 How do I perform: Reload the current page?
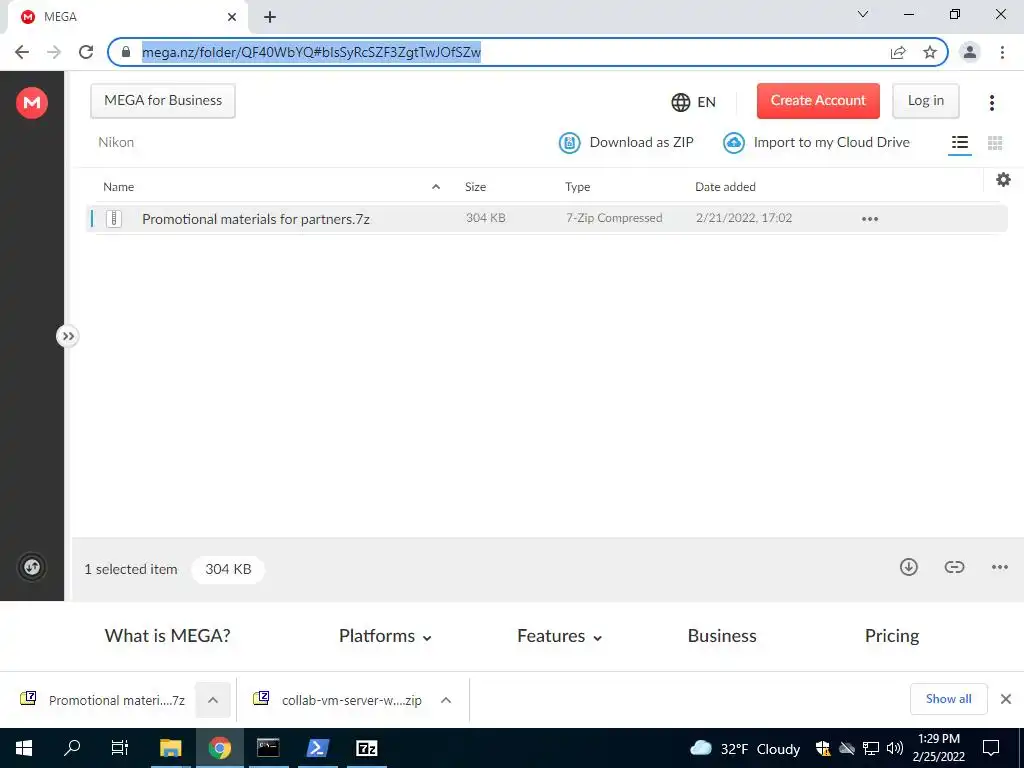tap(86, 52)
